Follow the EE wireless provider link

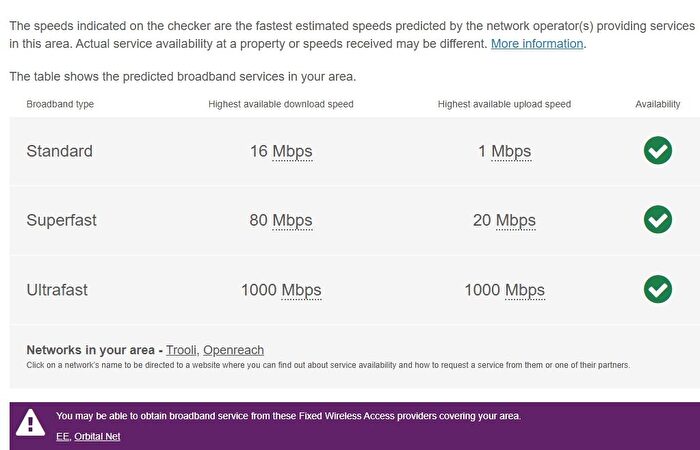pyautogui.click(x=62, y=436)
